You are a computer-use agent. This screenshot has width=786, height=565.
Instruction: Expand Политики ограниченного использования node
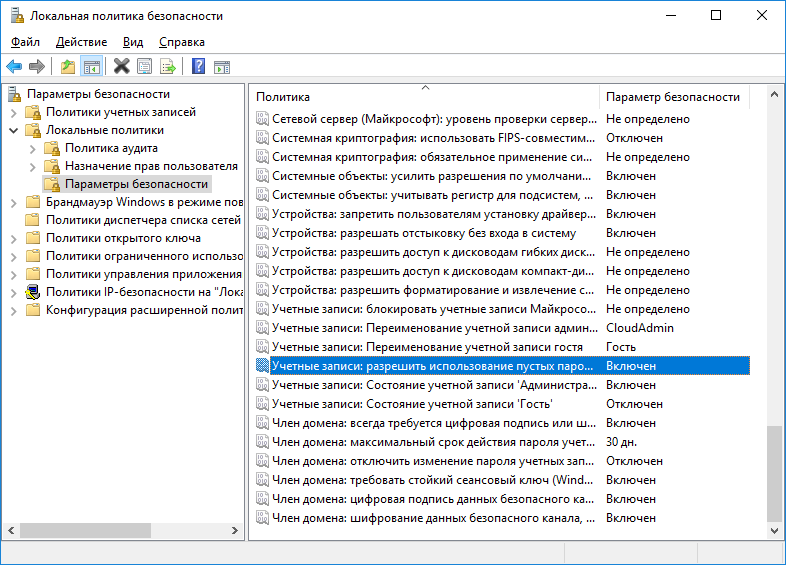coord(14,257)
